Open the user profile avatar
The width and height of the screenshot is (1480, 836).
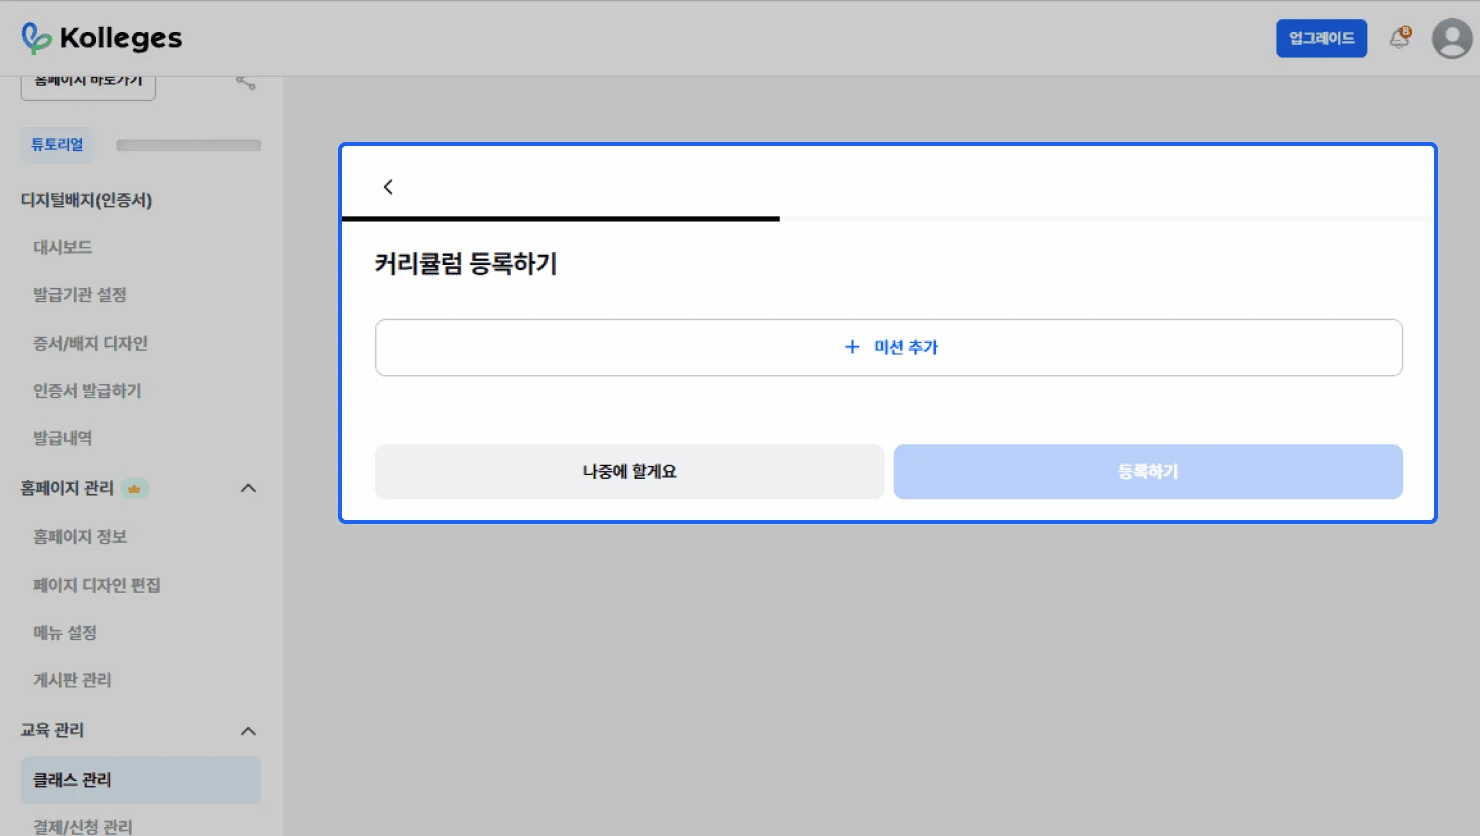(x=1451, y=39)
